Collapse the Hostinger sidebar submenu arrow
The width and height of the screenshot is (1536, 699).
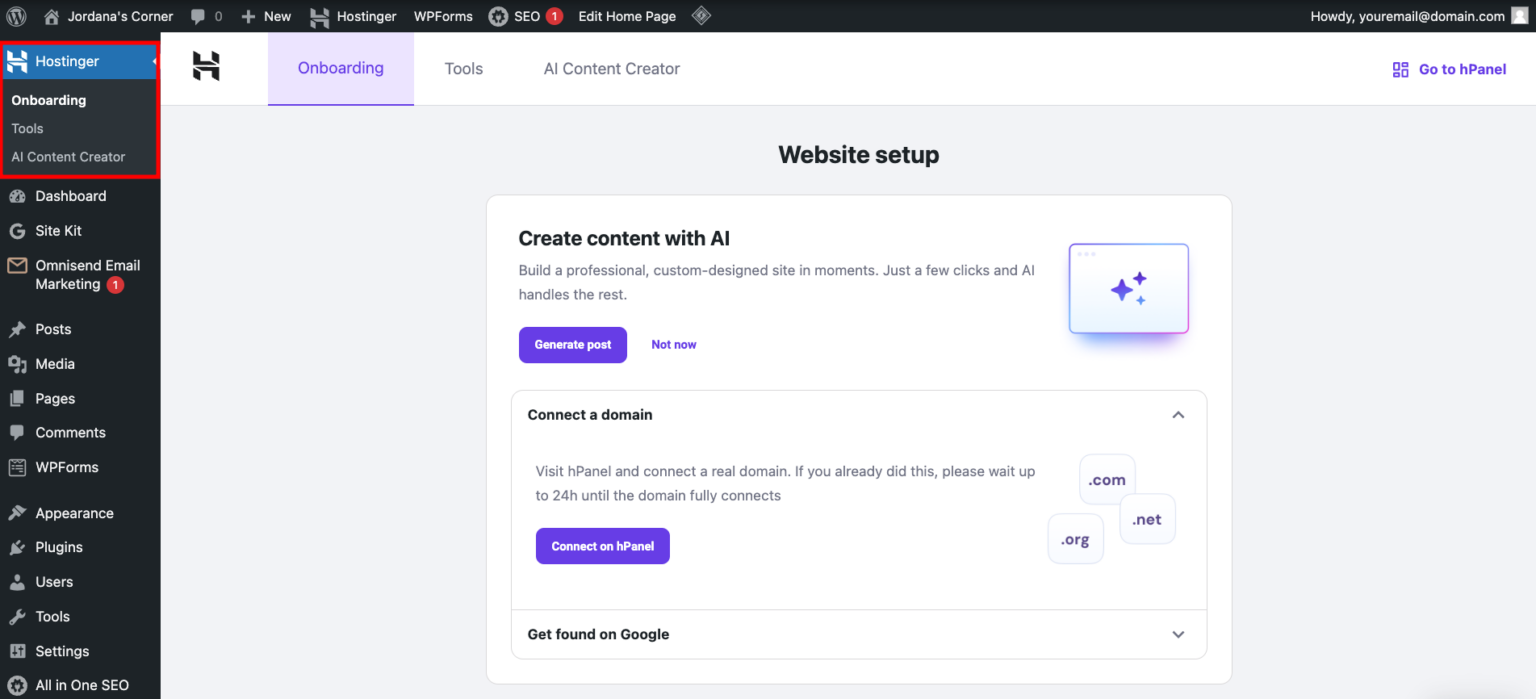click(x=153, y=61)
